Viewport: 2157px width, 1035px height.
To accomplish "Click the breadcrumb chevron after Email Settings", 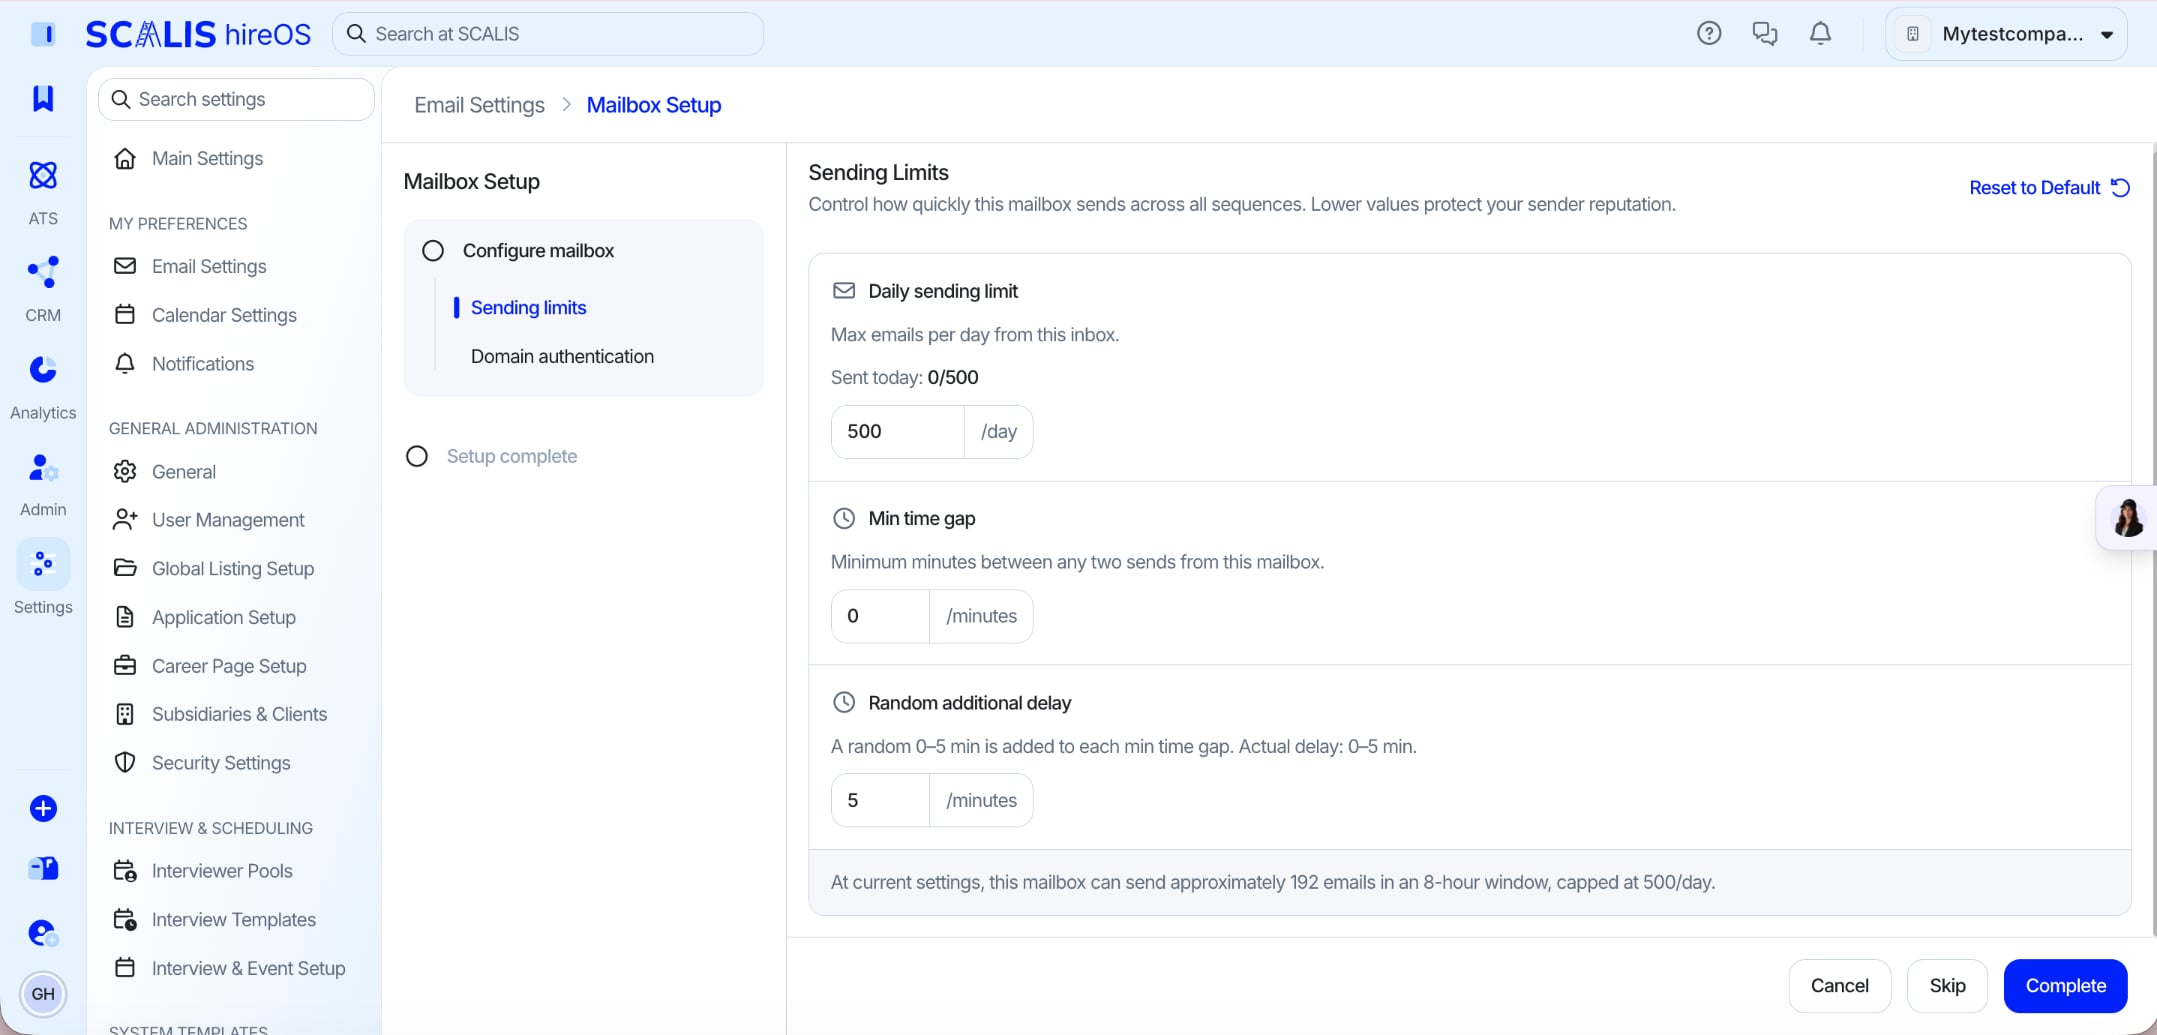I will [566, 104].
